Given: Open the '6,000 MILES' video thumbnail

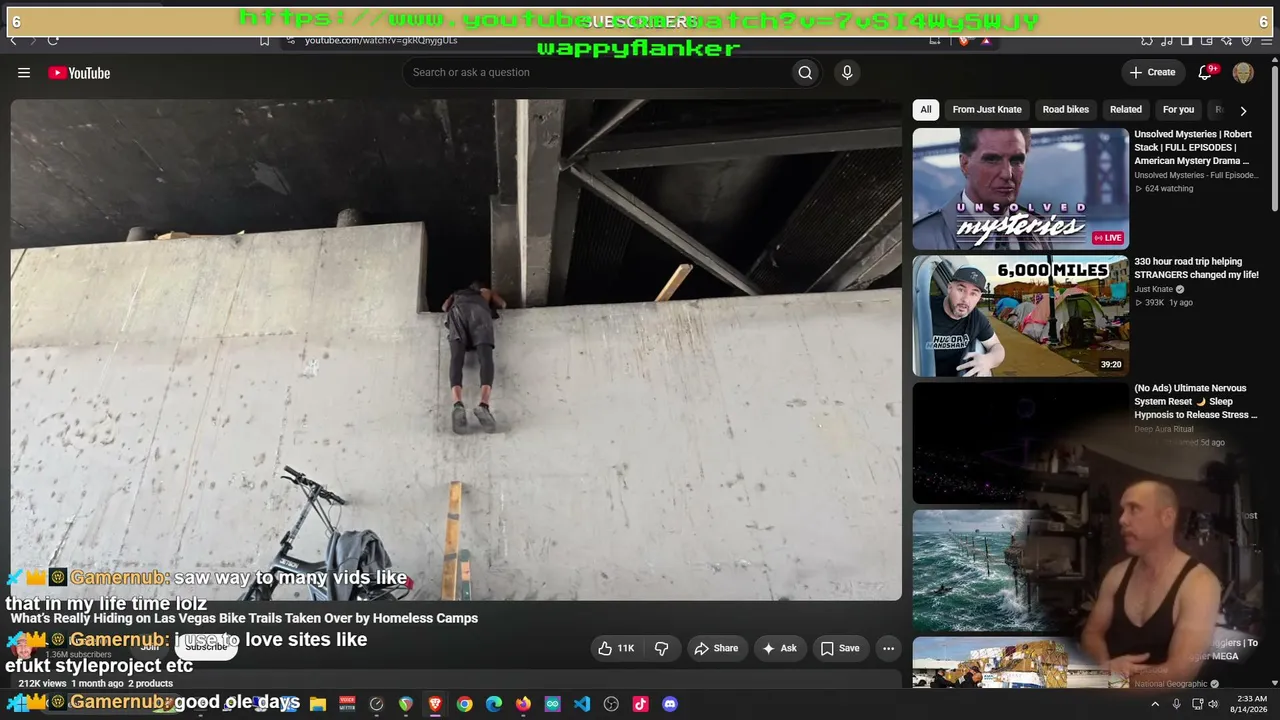Looking at the screenshot, I should 1020,316.
